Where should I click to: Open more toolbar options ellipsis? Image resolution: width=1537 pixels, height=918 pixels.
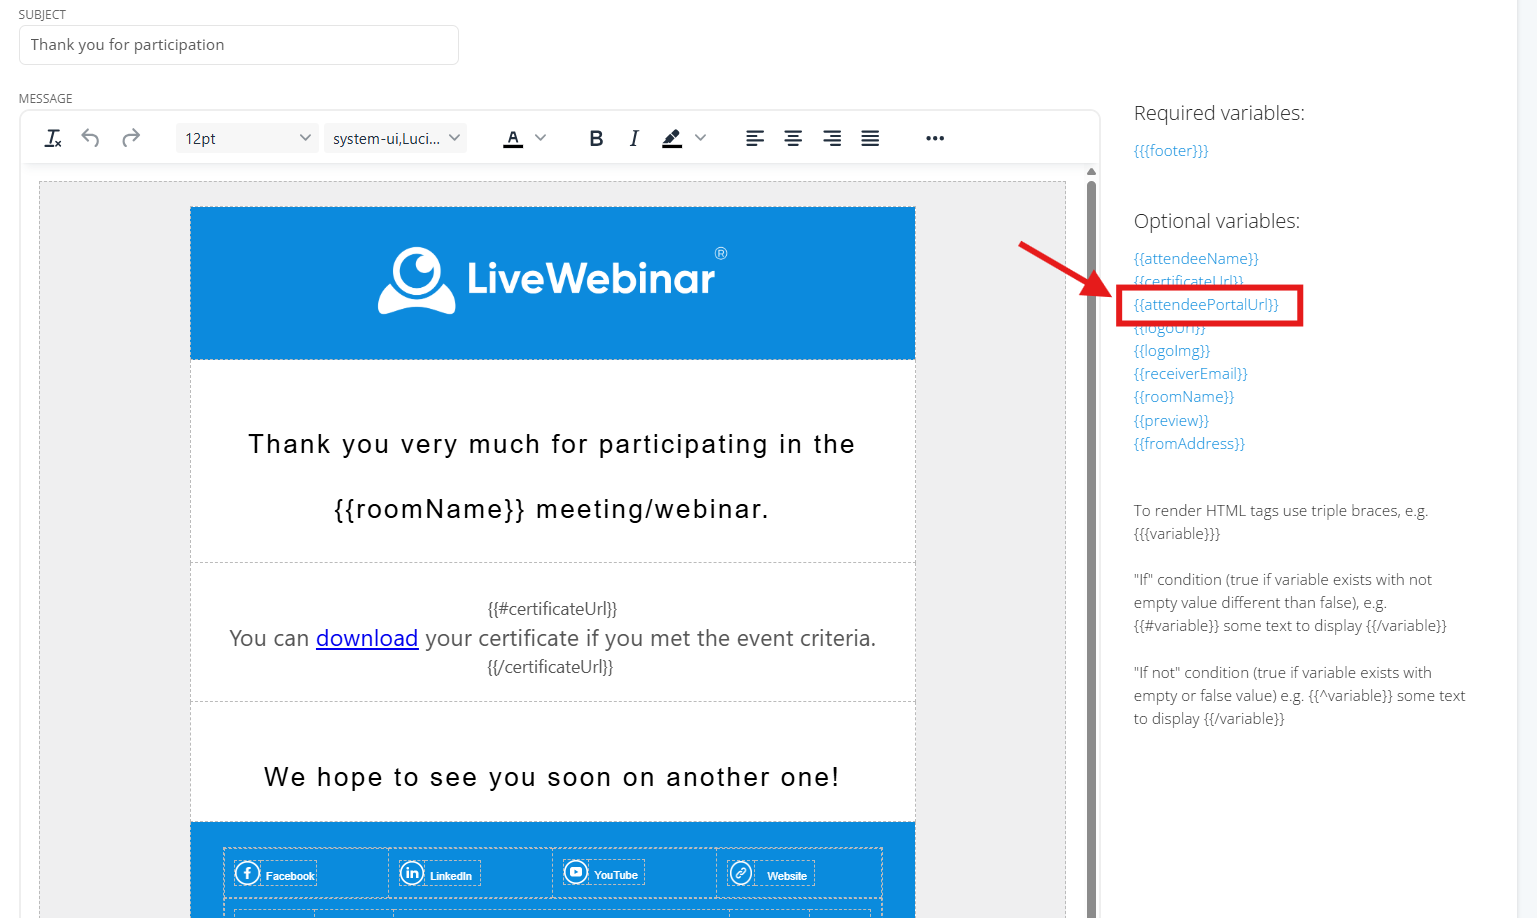[935, 138]
